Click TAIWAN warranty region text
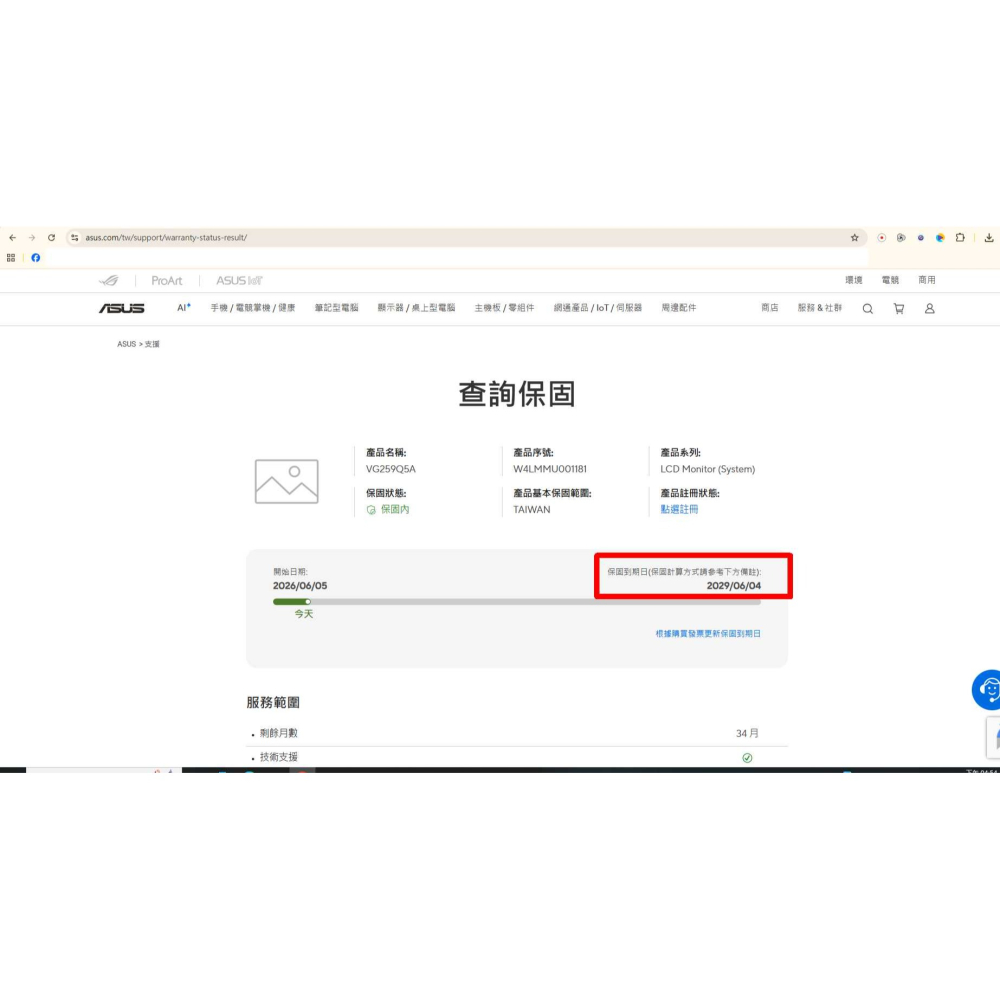 point(531,510)
